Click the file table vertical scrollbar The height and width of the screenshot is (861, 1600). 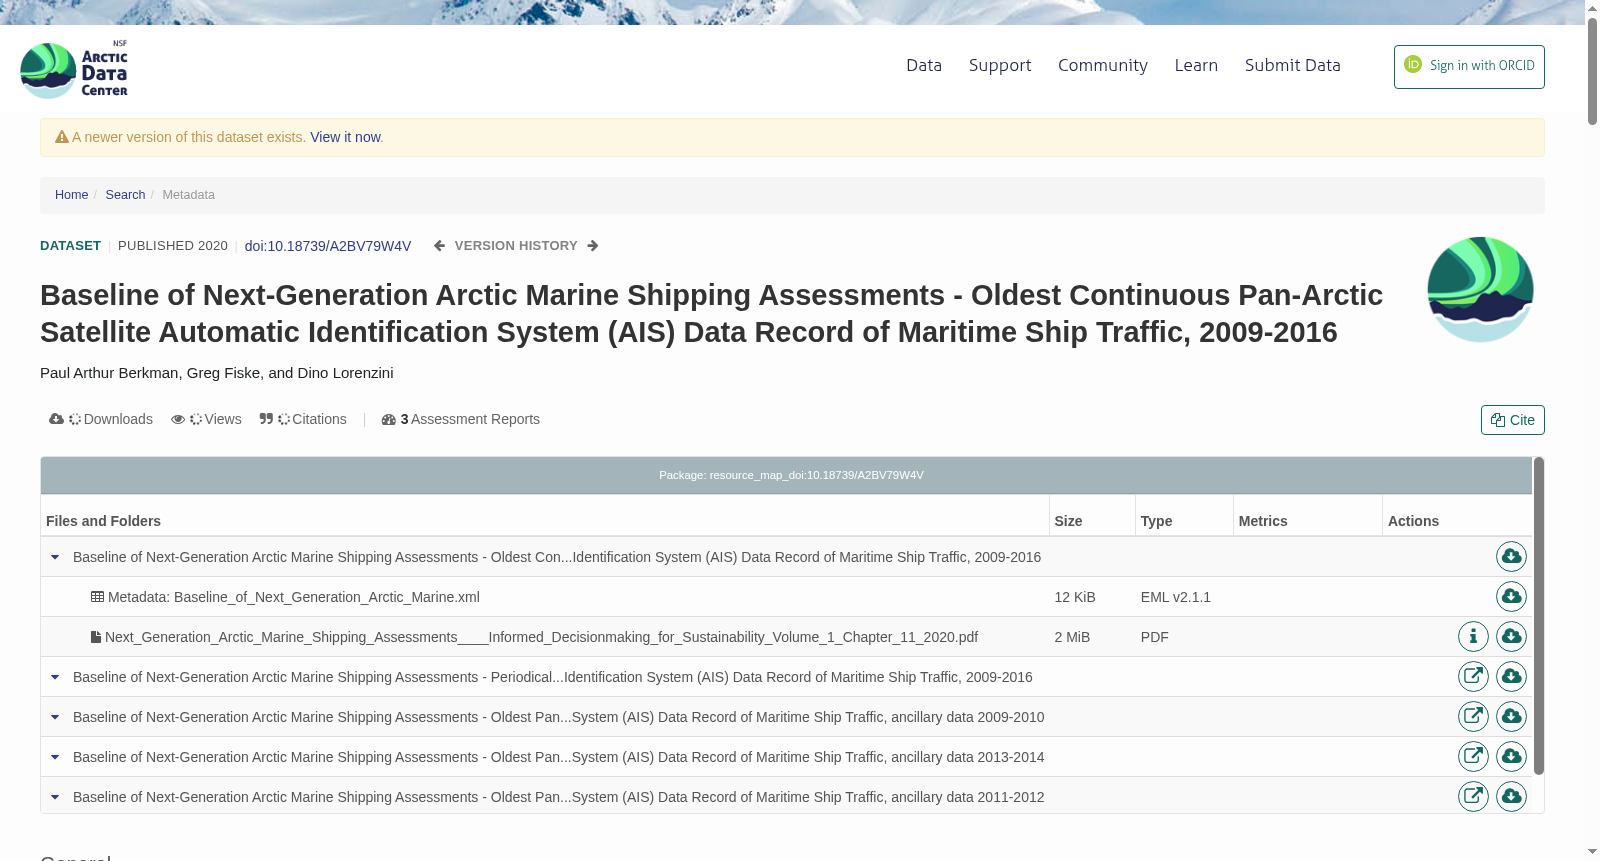click(1539, 616)
